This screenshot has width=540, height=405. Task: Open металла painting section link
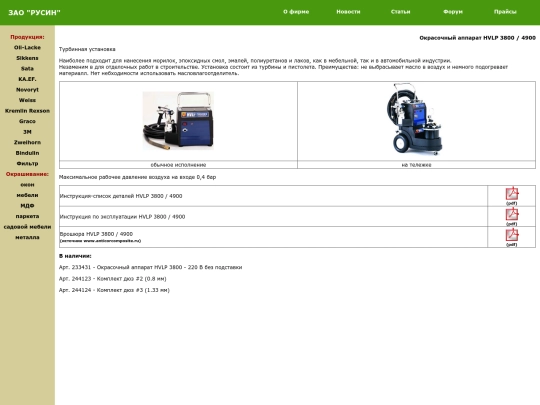click(27, 237)
